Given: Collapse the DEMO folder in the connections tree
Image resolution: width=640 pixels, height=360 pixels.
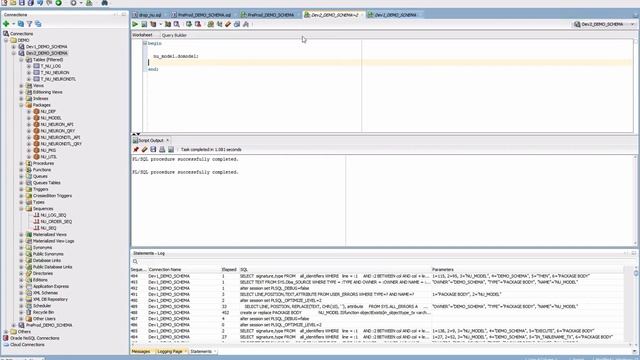Looking at the screenshot, I should tap(6, 40).
